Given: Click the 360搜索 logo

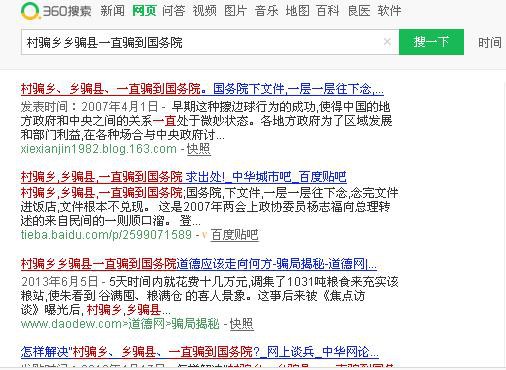Looking at the screenshot, I should pos(56,11).
